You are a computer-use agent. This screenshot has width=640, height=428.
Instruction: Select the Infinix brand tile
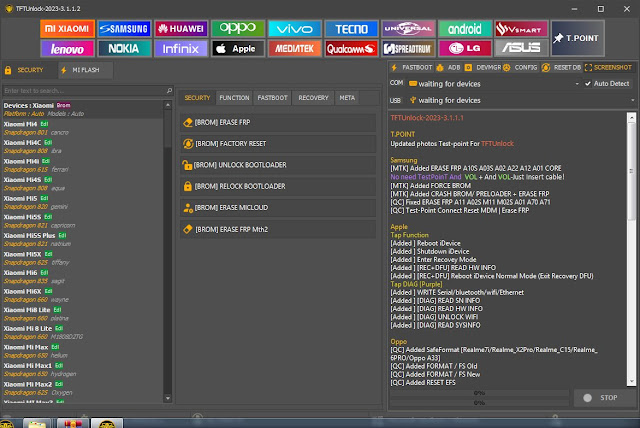181,49
